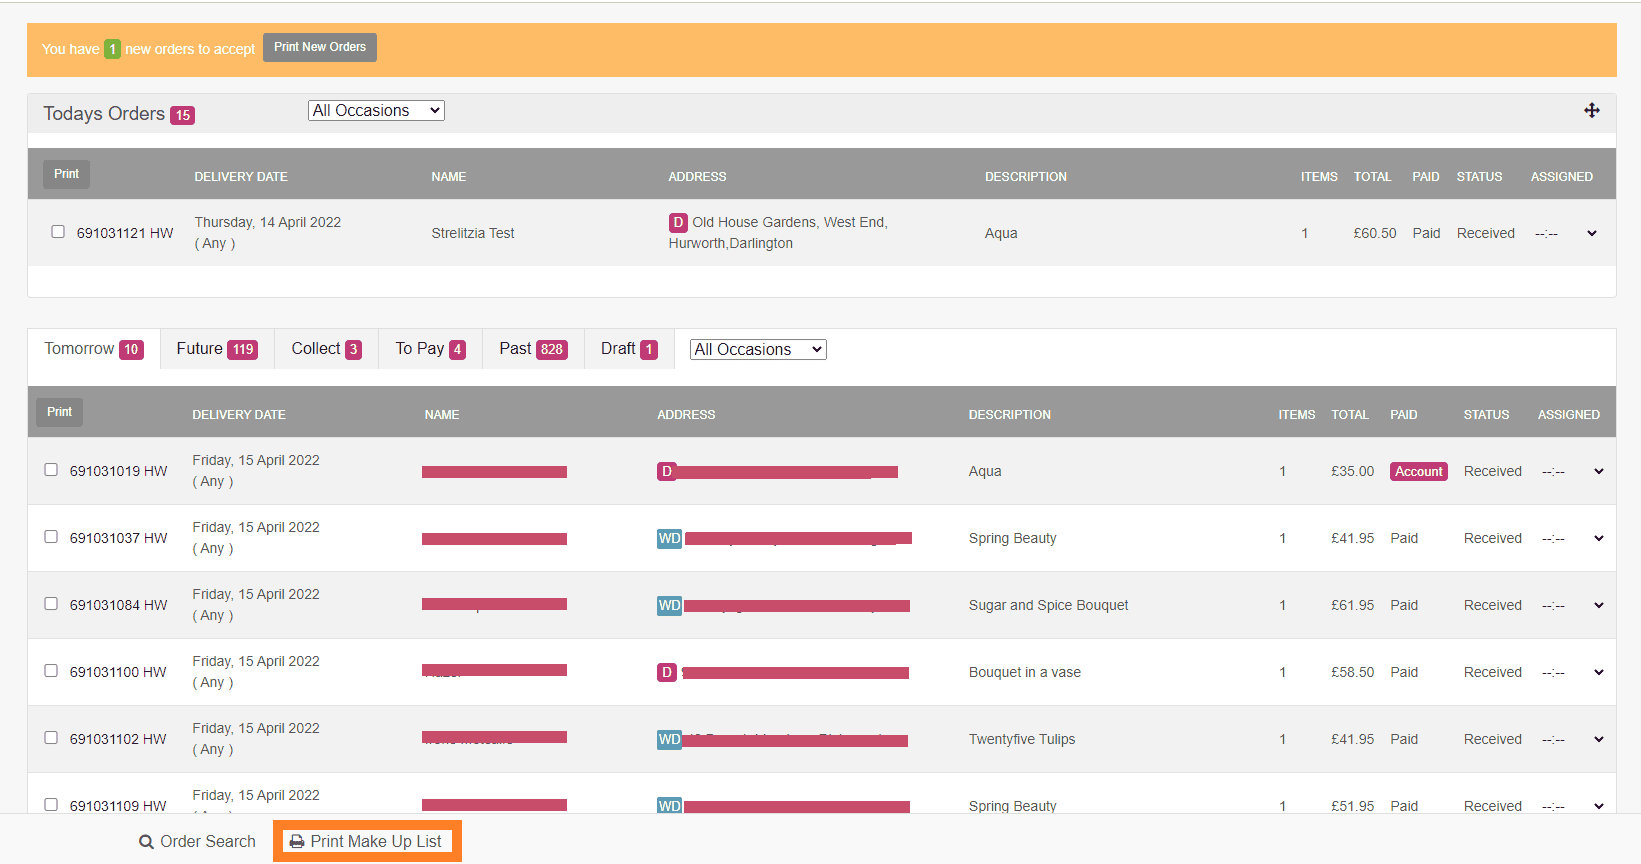
Task: Click Received status for order 691031100
Action: tap(1492, 672)
